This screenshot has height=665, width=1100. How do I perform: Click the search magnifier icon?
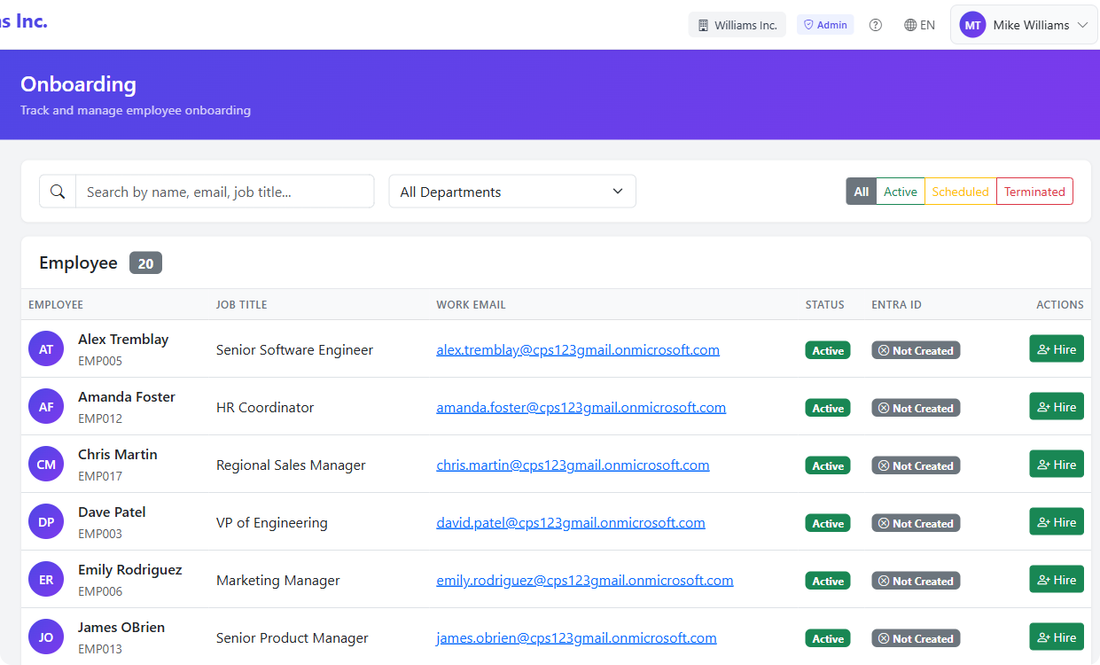point(57,190)
